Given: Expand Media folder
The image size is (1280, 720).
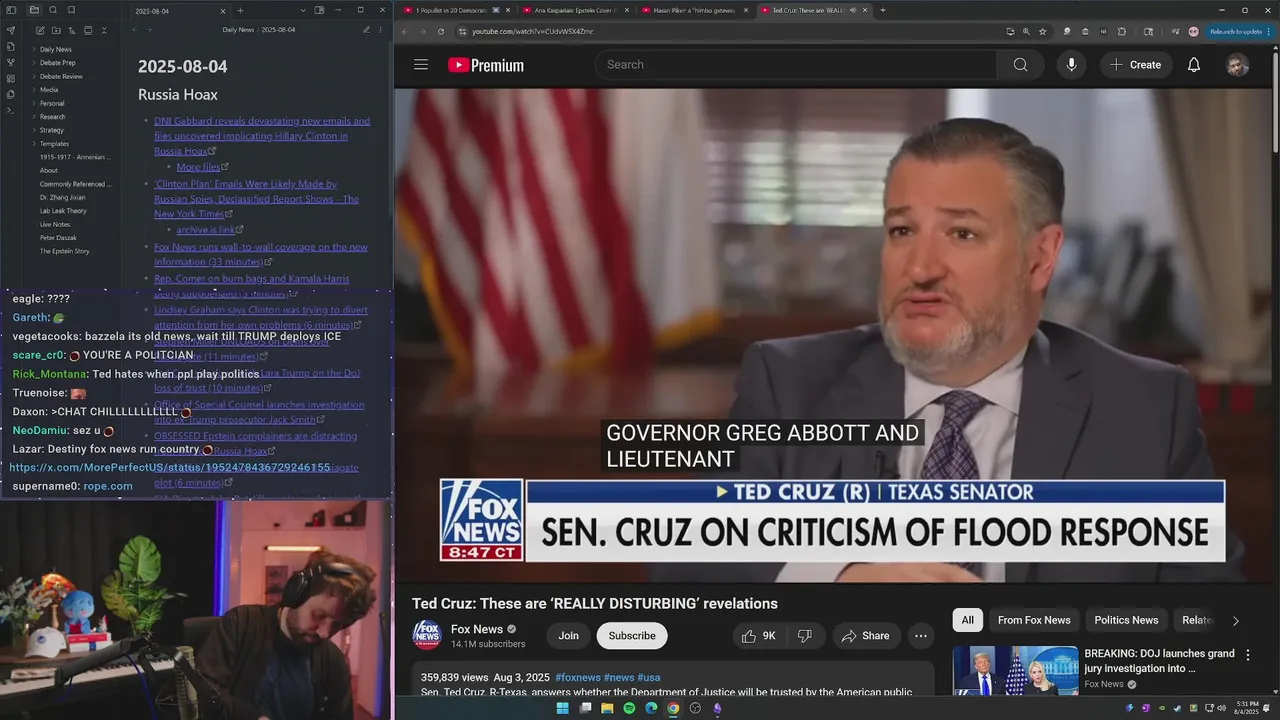Looking at the screenshot, I should [49, 89].
